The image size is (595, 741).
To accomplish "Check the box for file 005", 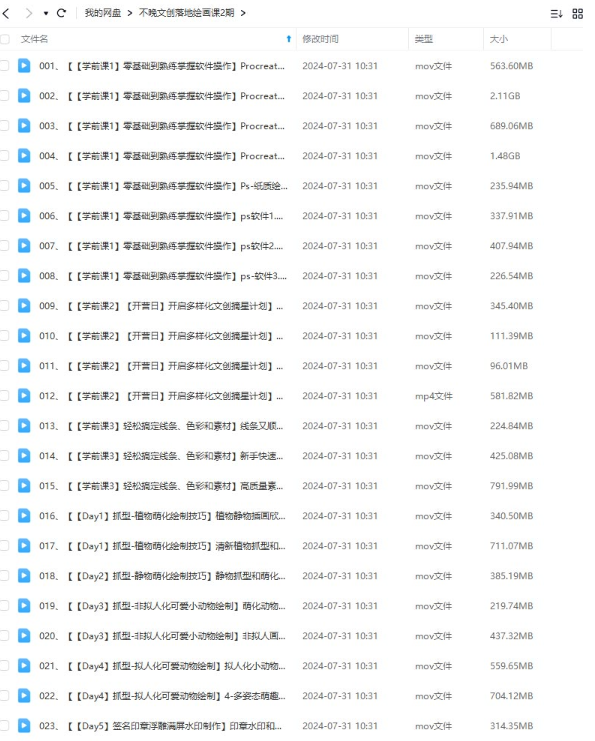I will pos(5,186).
